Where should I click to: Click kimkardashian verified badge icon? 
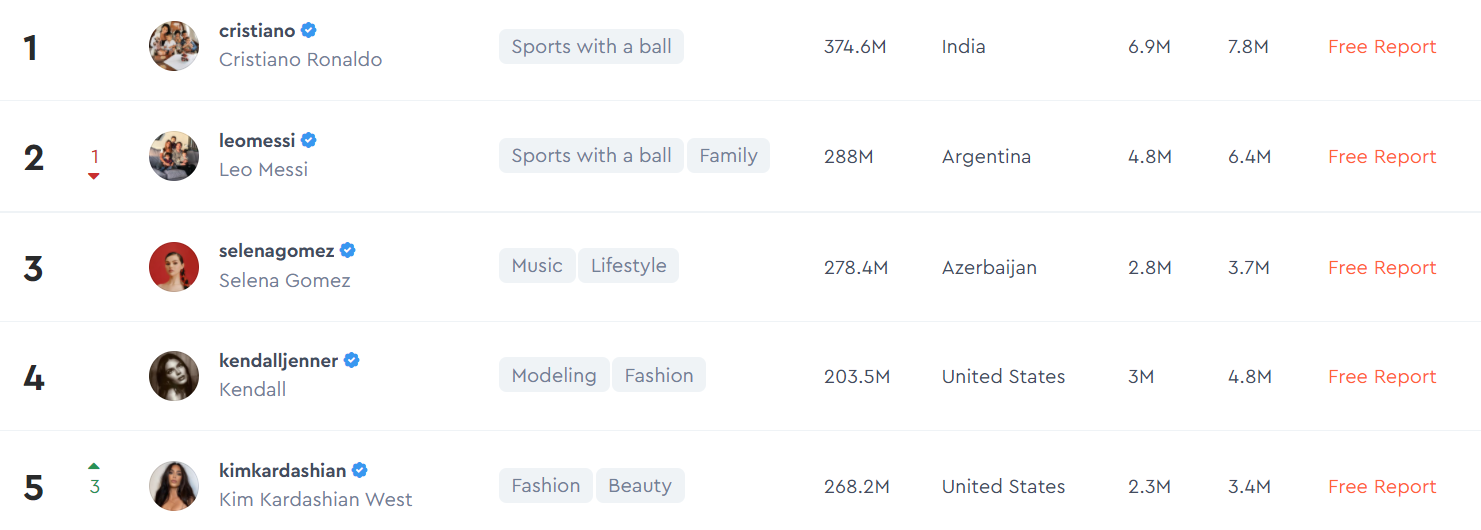360,471
